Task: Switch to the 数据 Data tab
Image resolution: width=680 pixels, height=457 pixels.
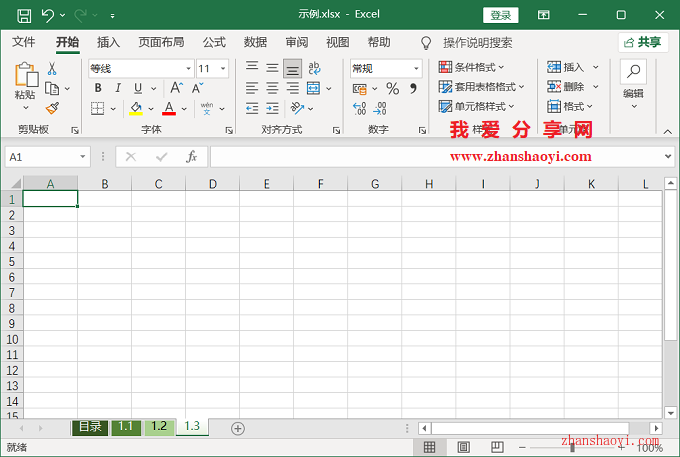Action: [255, 42]
